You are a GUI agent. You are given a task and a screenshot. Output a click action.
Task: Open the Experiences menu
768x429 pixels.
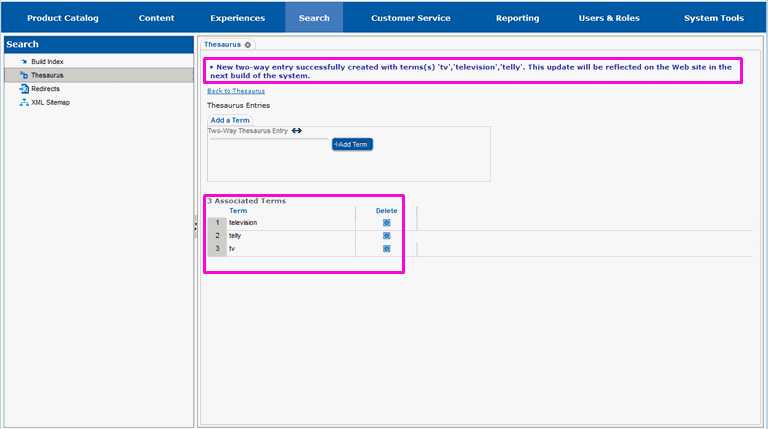click(x=238, y=18)
